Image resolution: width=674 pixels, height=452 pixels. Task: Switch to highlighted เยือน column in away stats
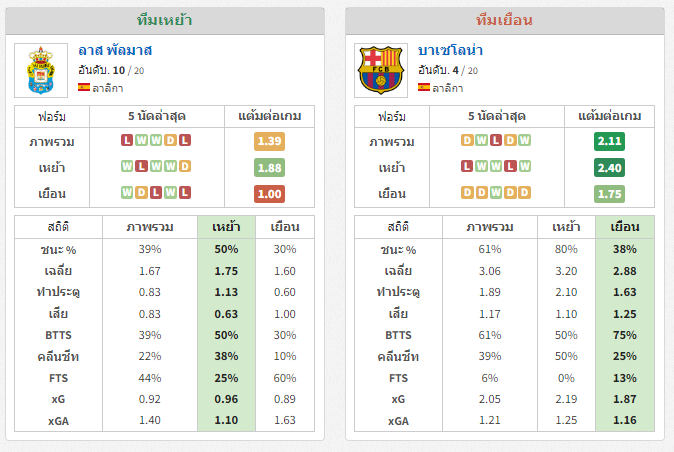point(625,227)
